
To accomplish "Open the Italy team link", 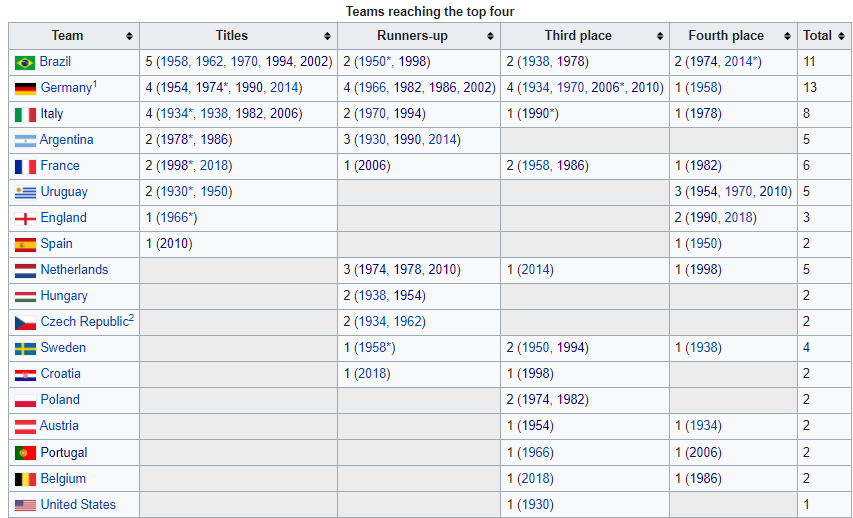I will pyautogui.click(x=52, y=114).
